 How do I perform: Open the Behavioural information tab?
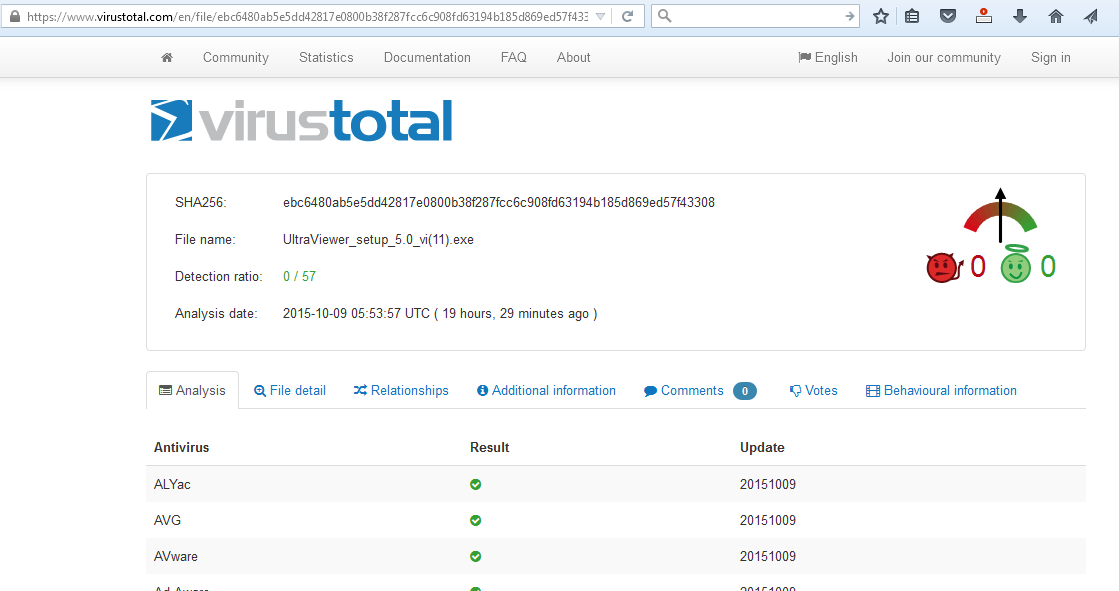click(941, 390)
